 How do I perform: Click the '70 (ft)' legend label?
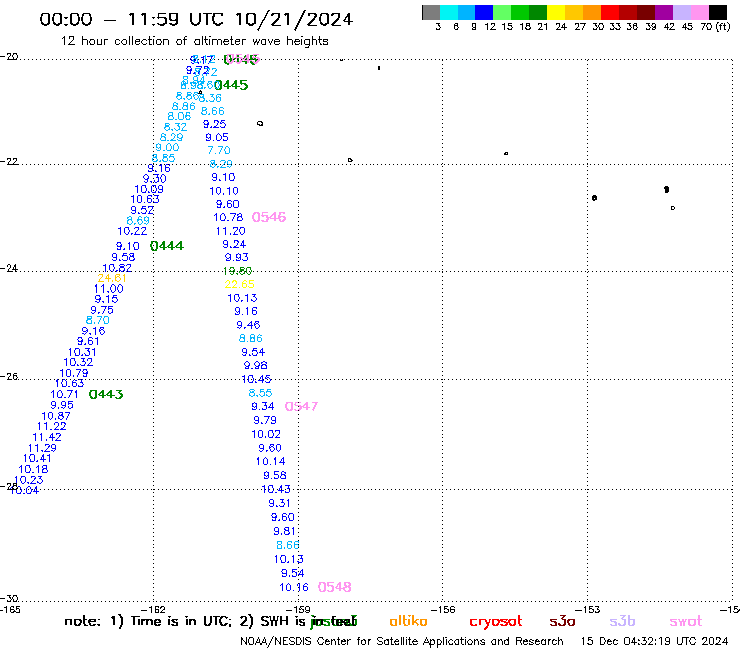coord(715,26)
